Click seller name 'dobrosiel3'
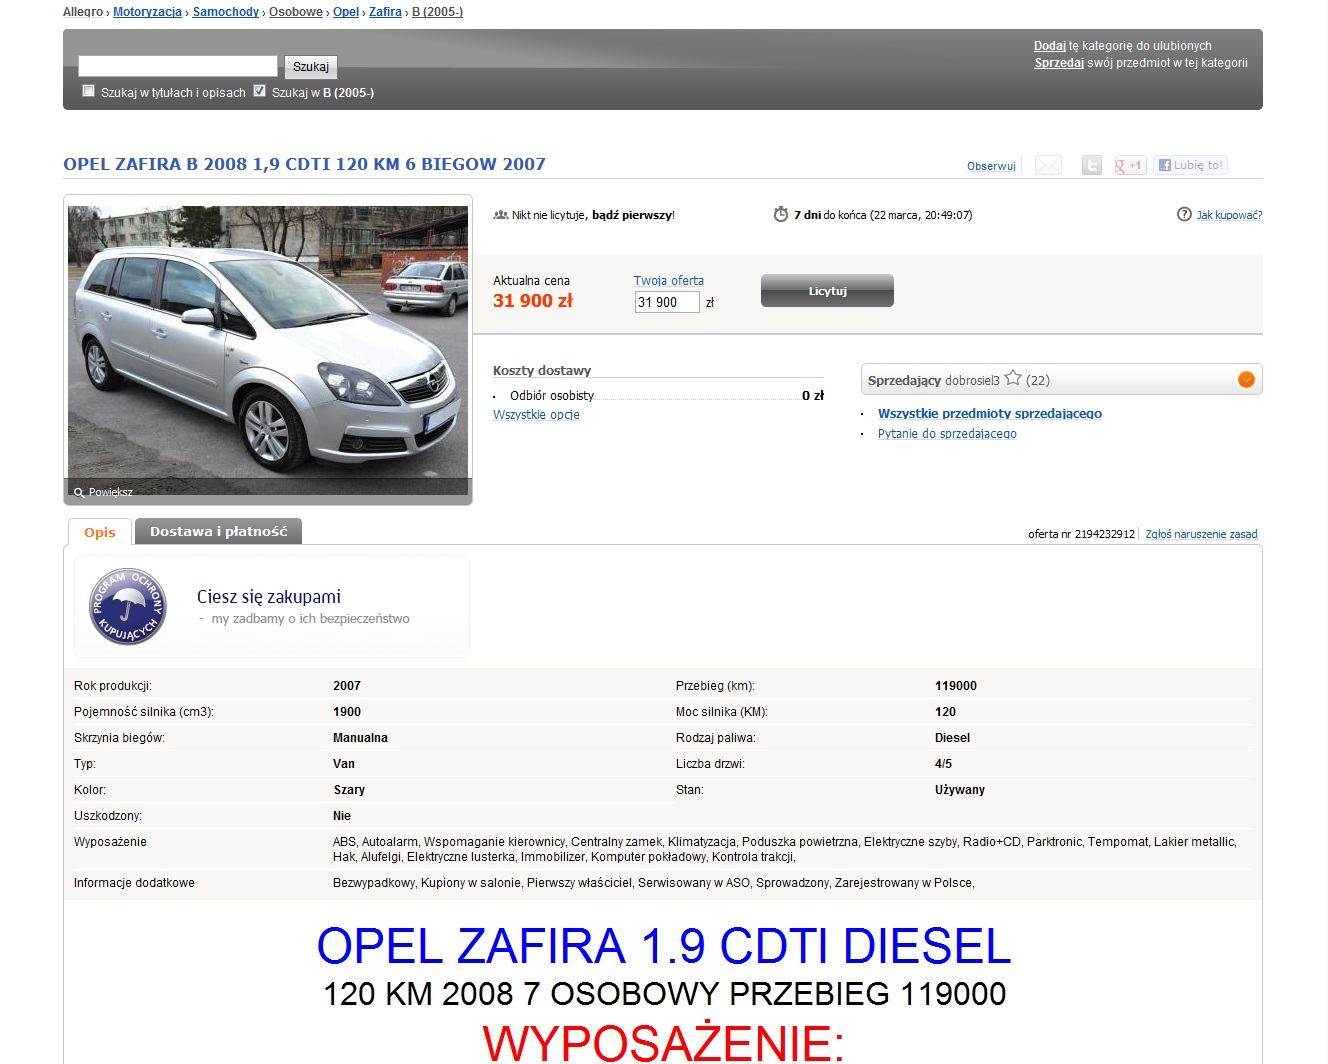Screen dimensions: 1328x1064 (x=972, y=380)
